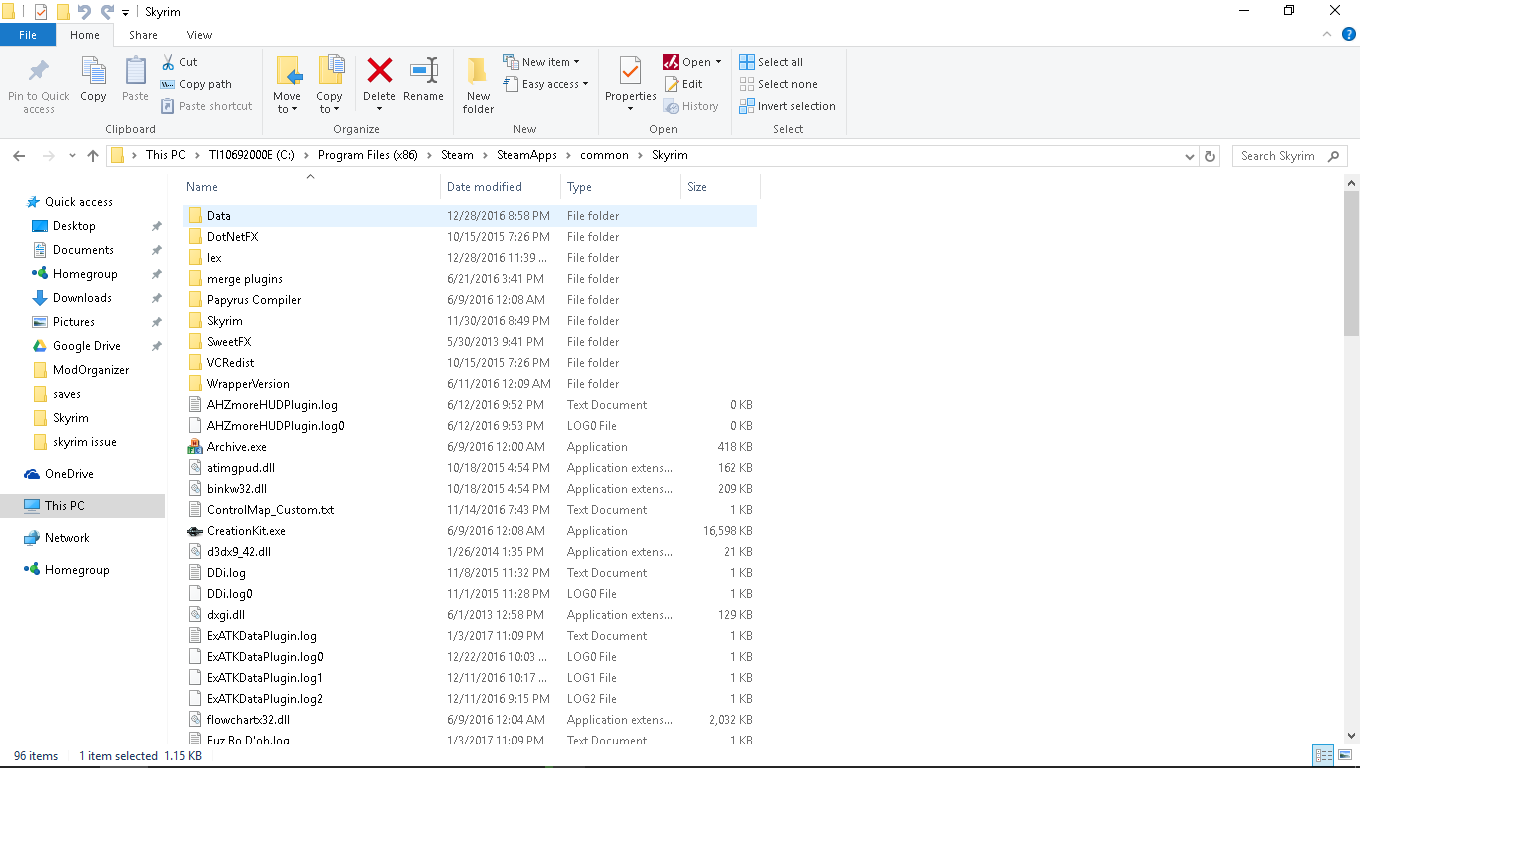This screenshot has width=1532, height=862.
Task: Switch to Details view icon
Action: pos(1323,755)
